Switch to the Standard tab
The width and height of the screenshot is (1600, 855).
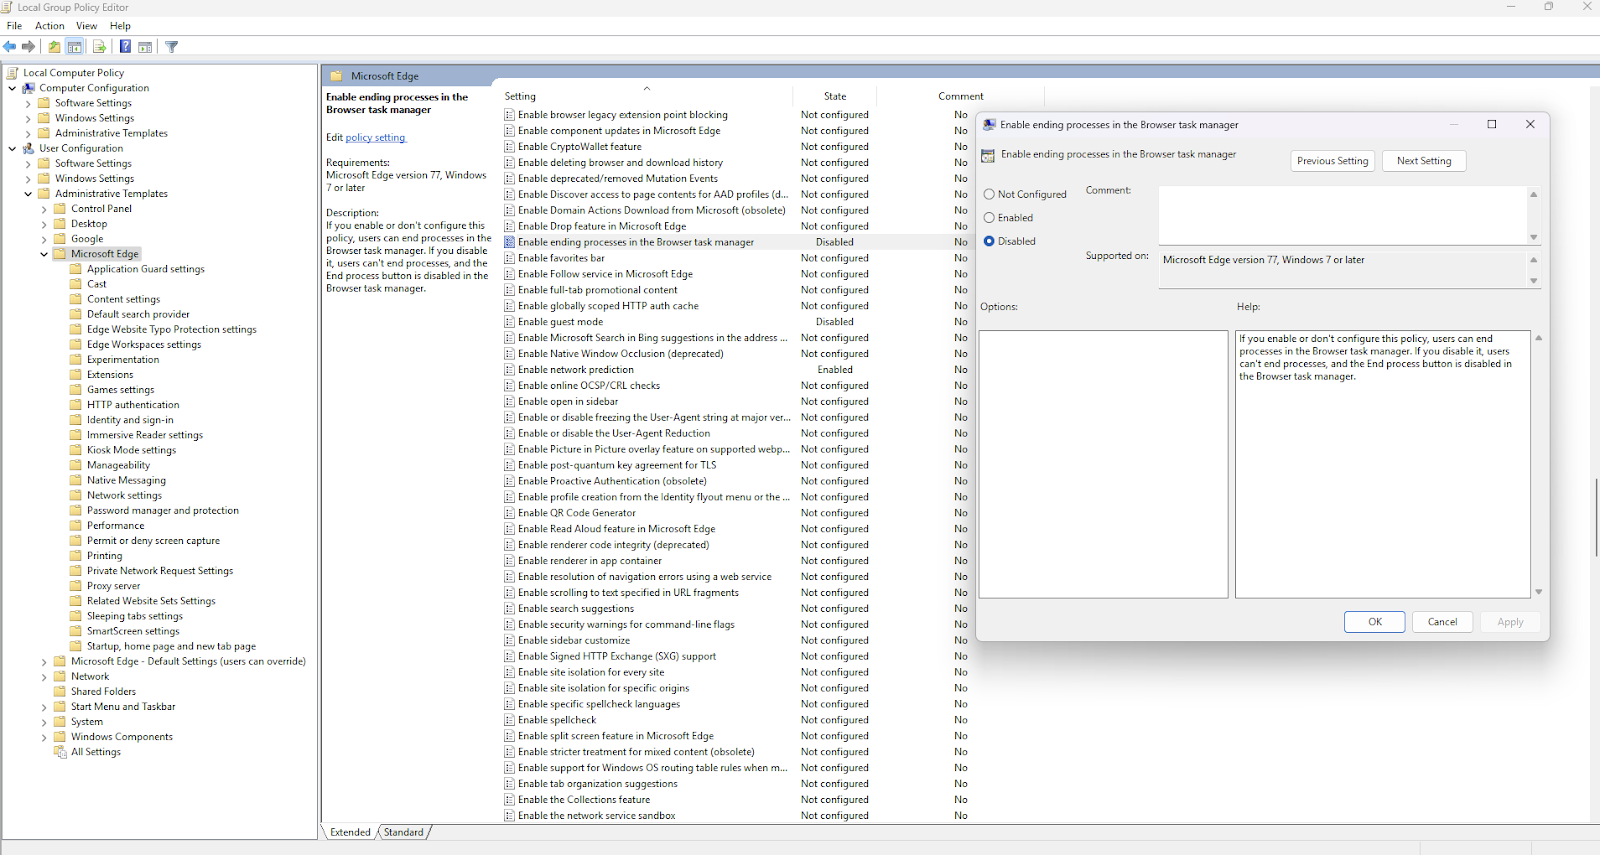tap(404, 832)
